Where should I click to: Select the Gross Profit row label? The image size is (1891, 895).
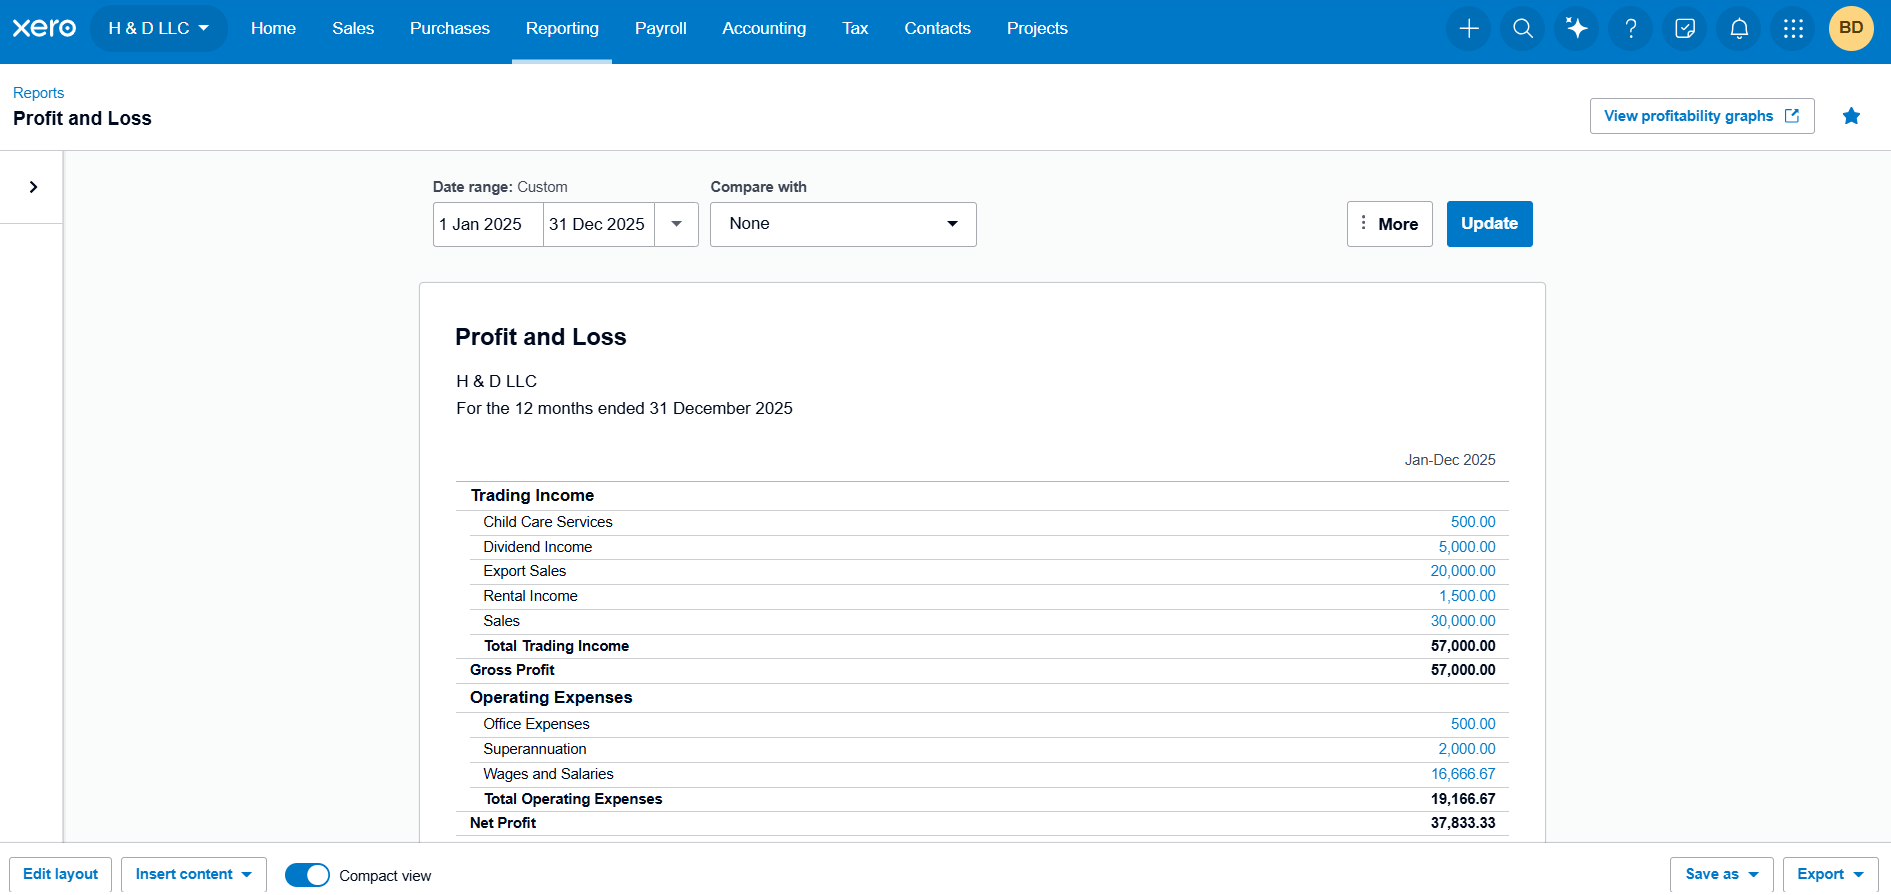click(512, 670)
